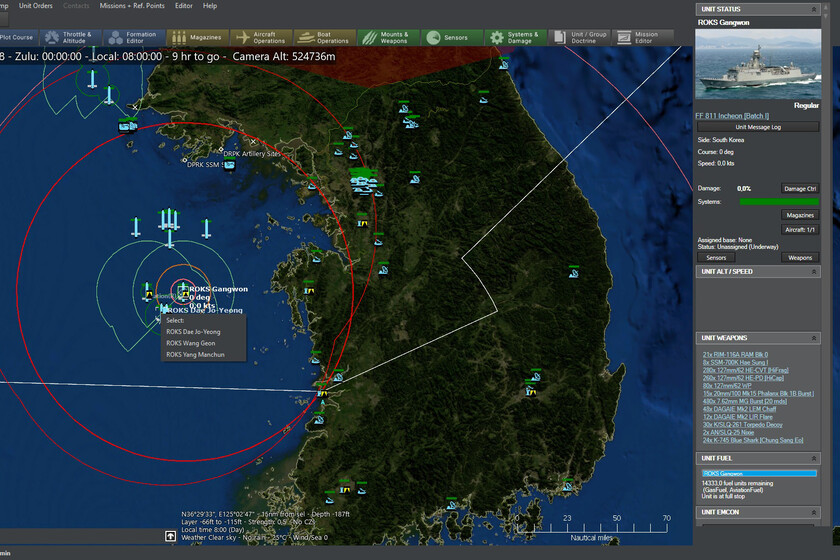
Task: Open the Mission Editor toolbar button
Action: 640,37
